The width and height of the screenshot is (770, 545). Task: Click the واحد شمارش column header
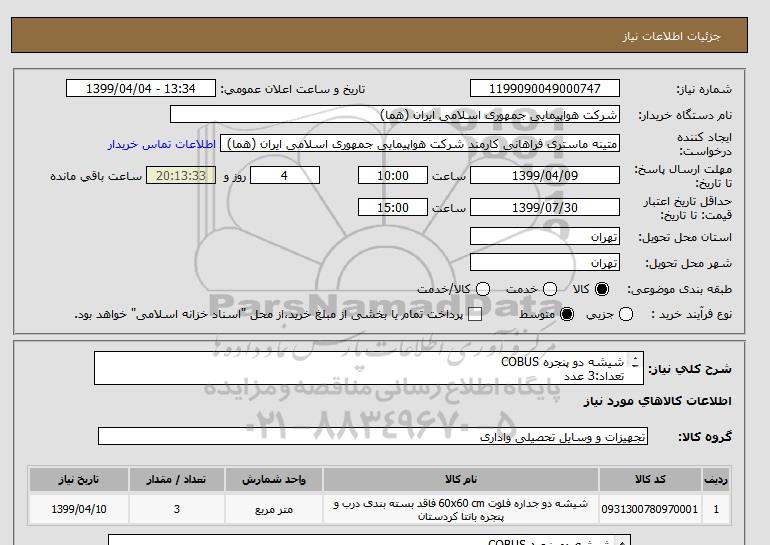tap(274, 479)
